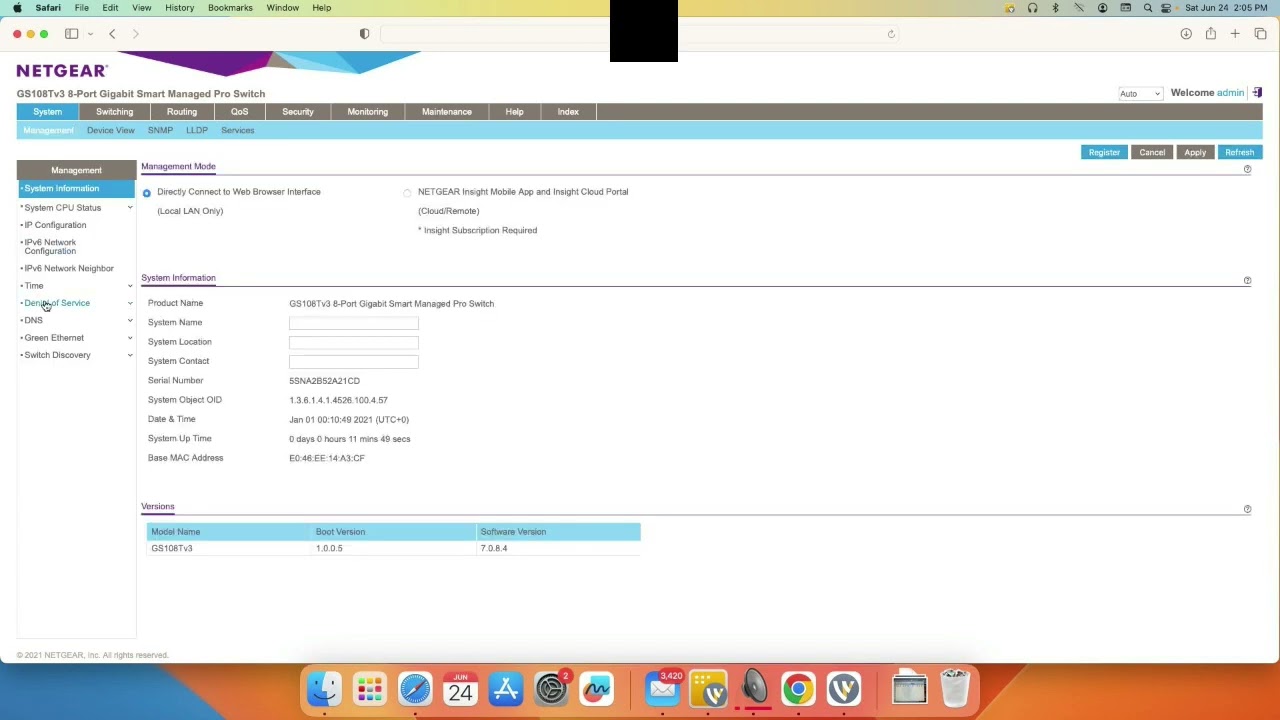Screen dimensions: 1280x720
Task: Open help icon for Versions section
Action: tap(1247, 510)
